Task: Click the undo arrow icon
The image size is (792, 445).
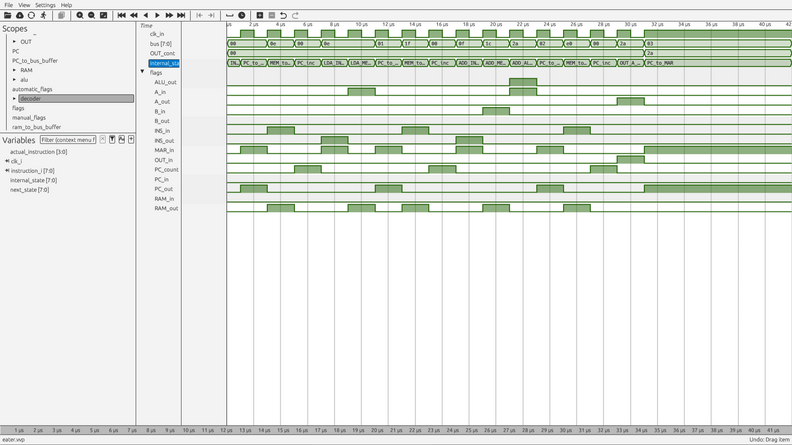Action: point(283,15)
